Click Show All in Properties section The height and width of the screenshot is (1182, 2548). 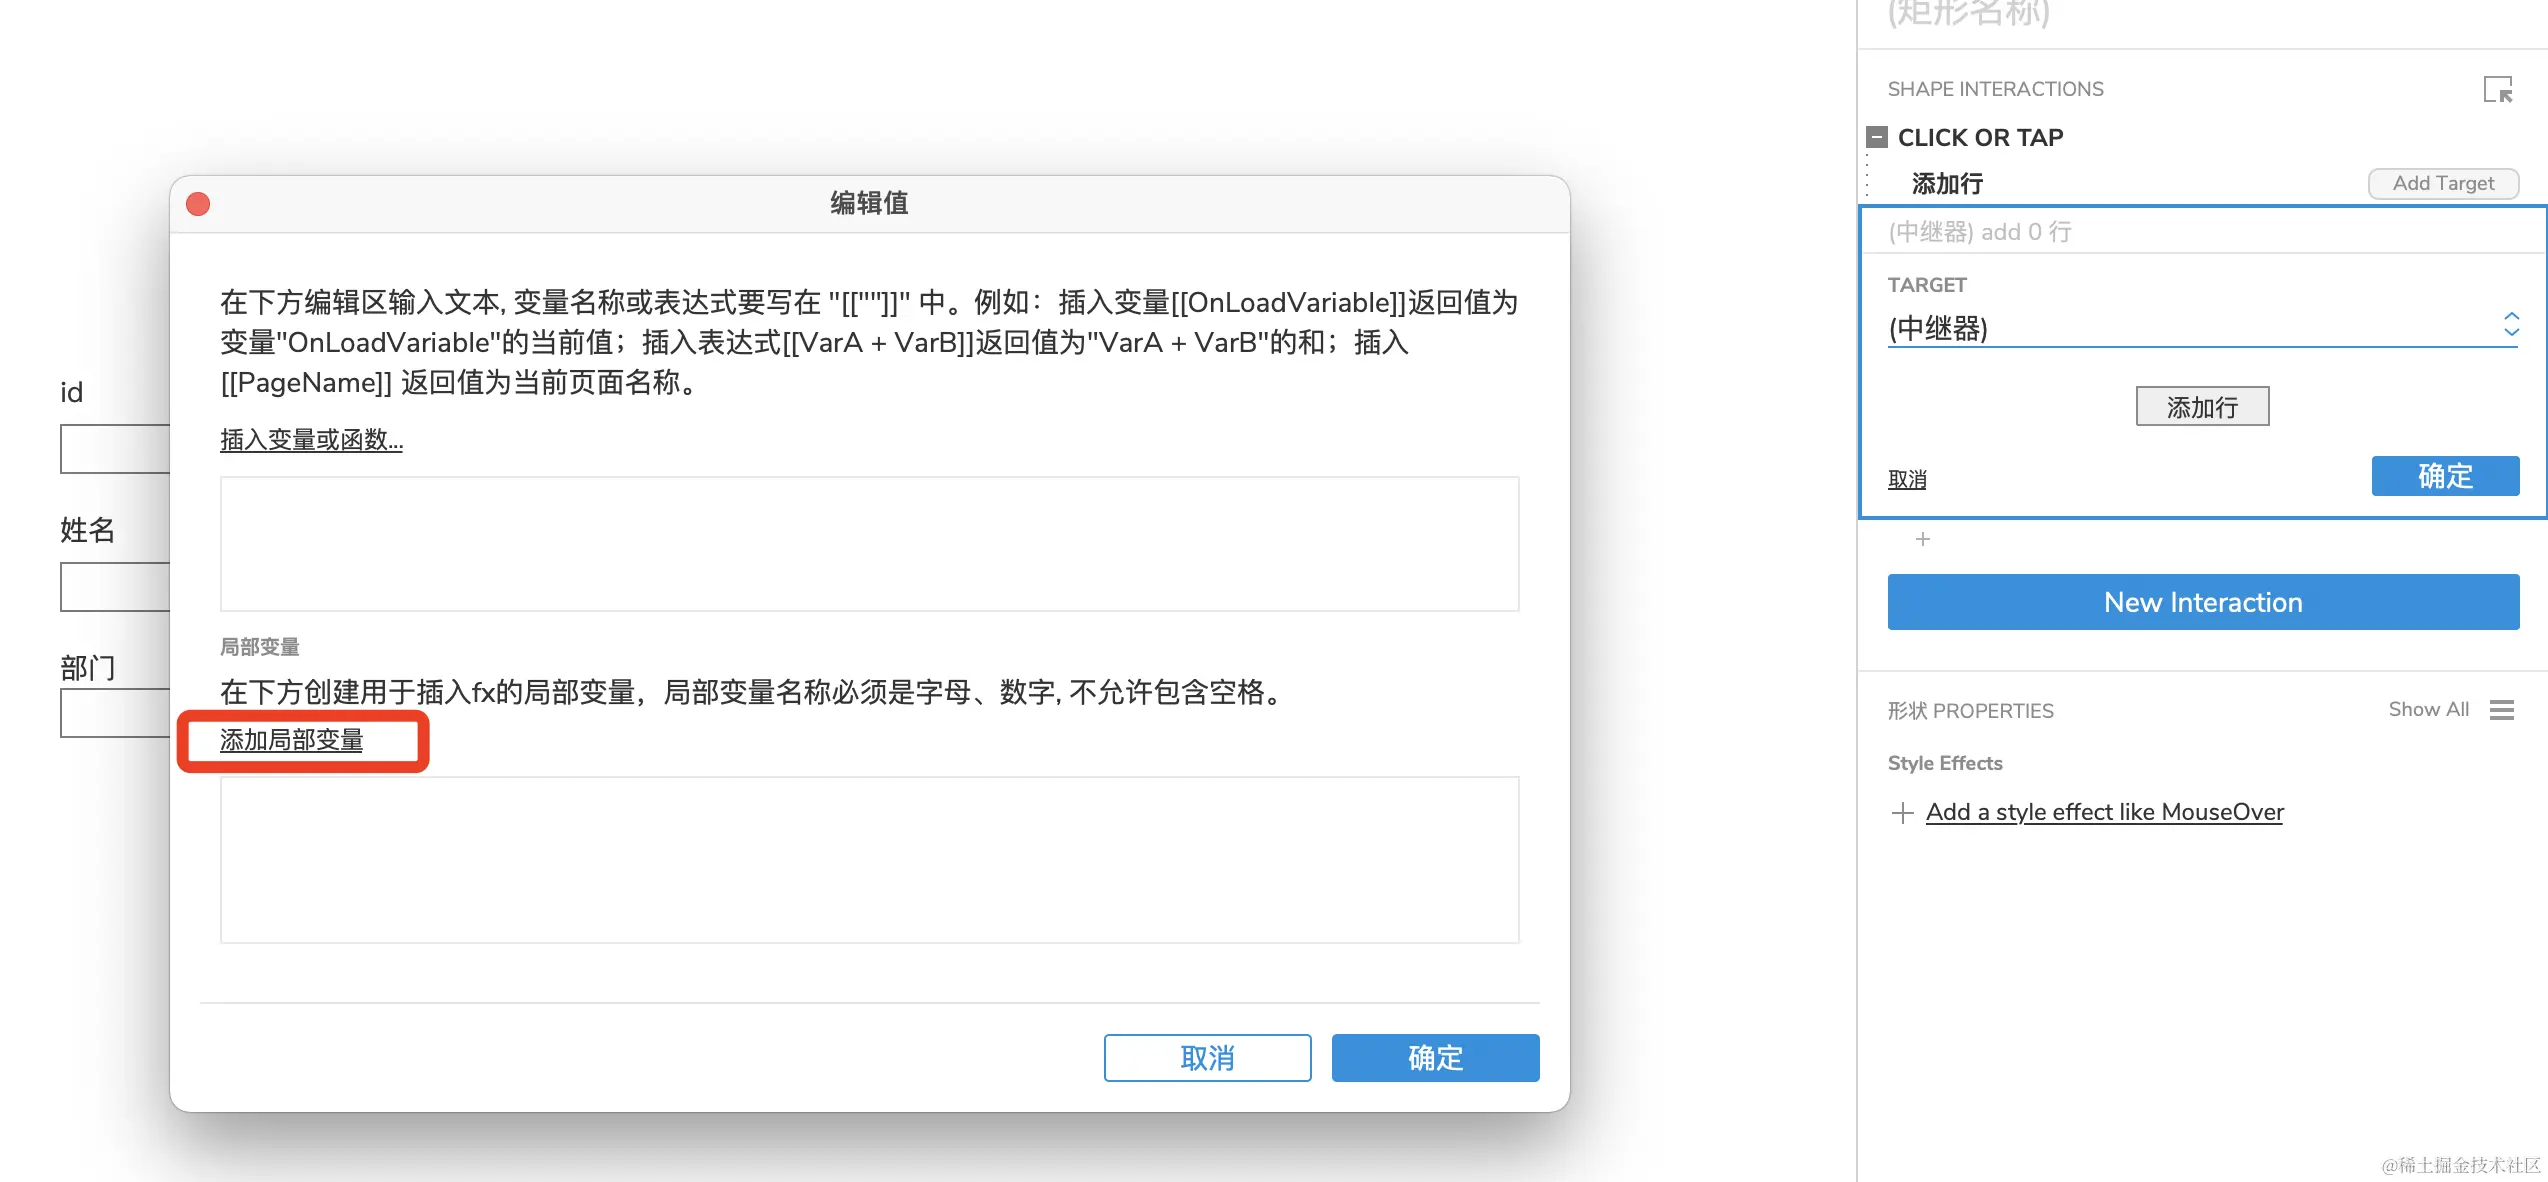(x=2428, y=710)
